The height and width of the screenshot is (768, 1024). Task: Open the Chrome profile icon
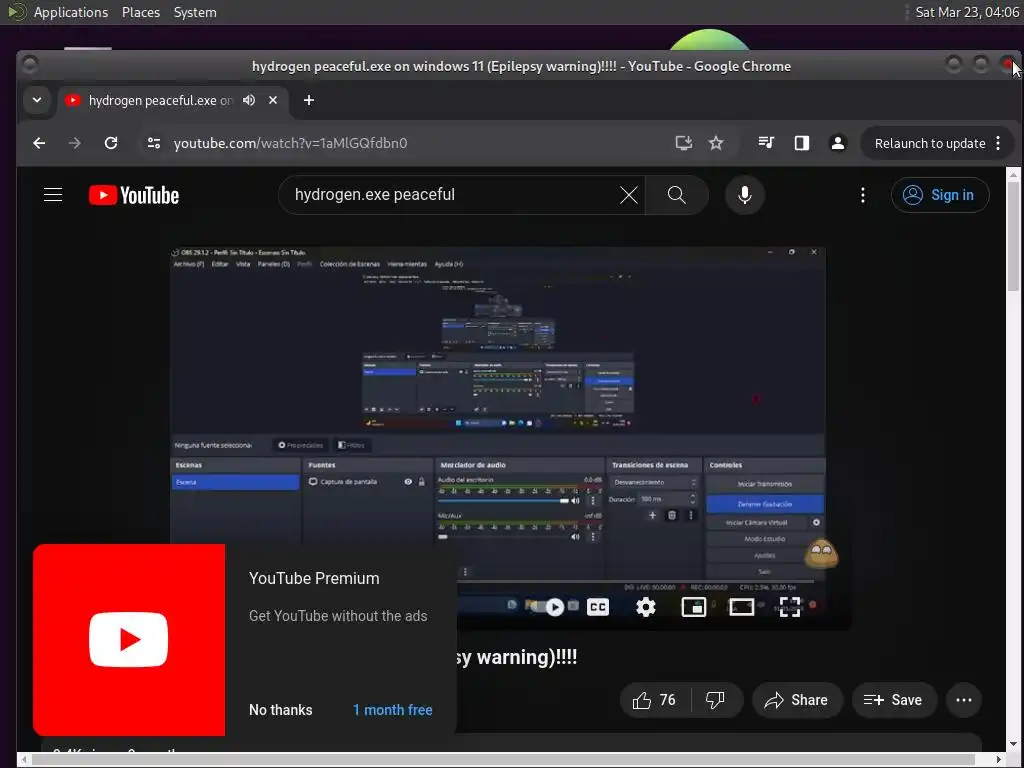click(x=837, y=143)
